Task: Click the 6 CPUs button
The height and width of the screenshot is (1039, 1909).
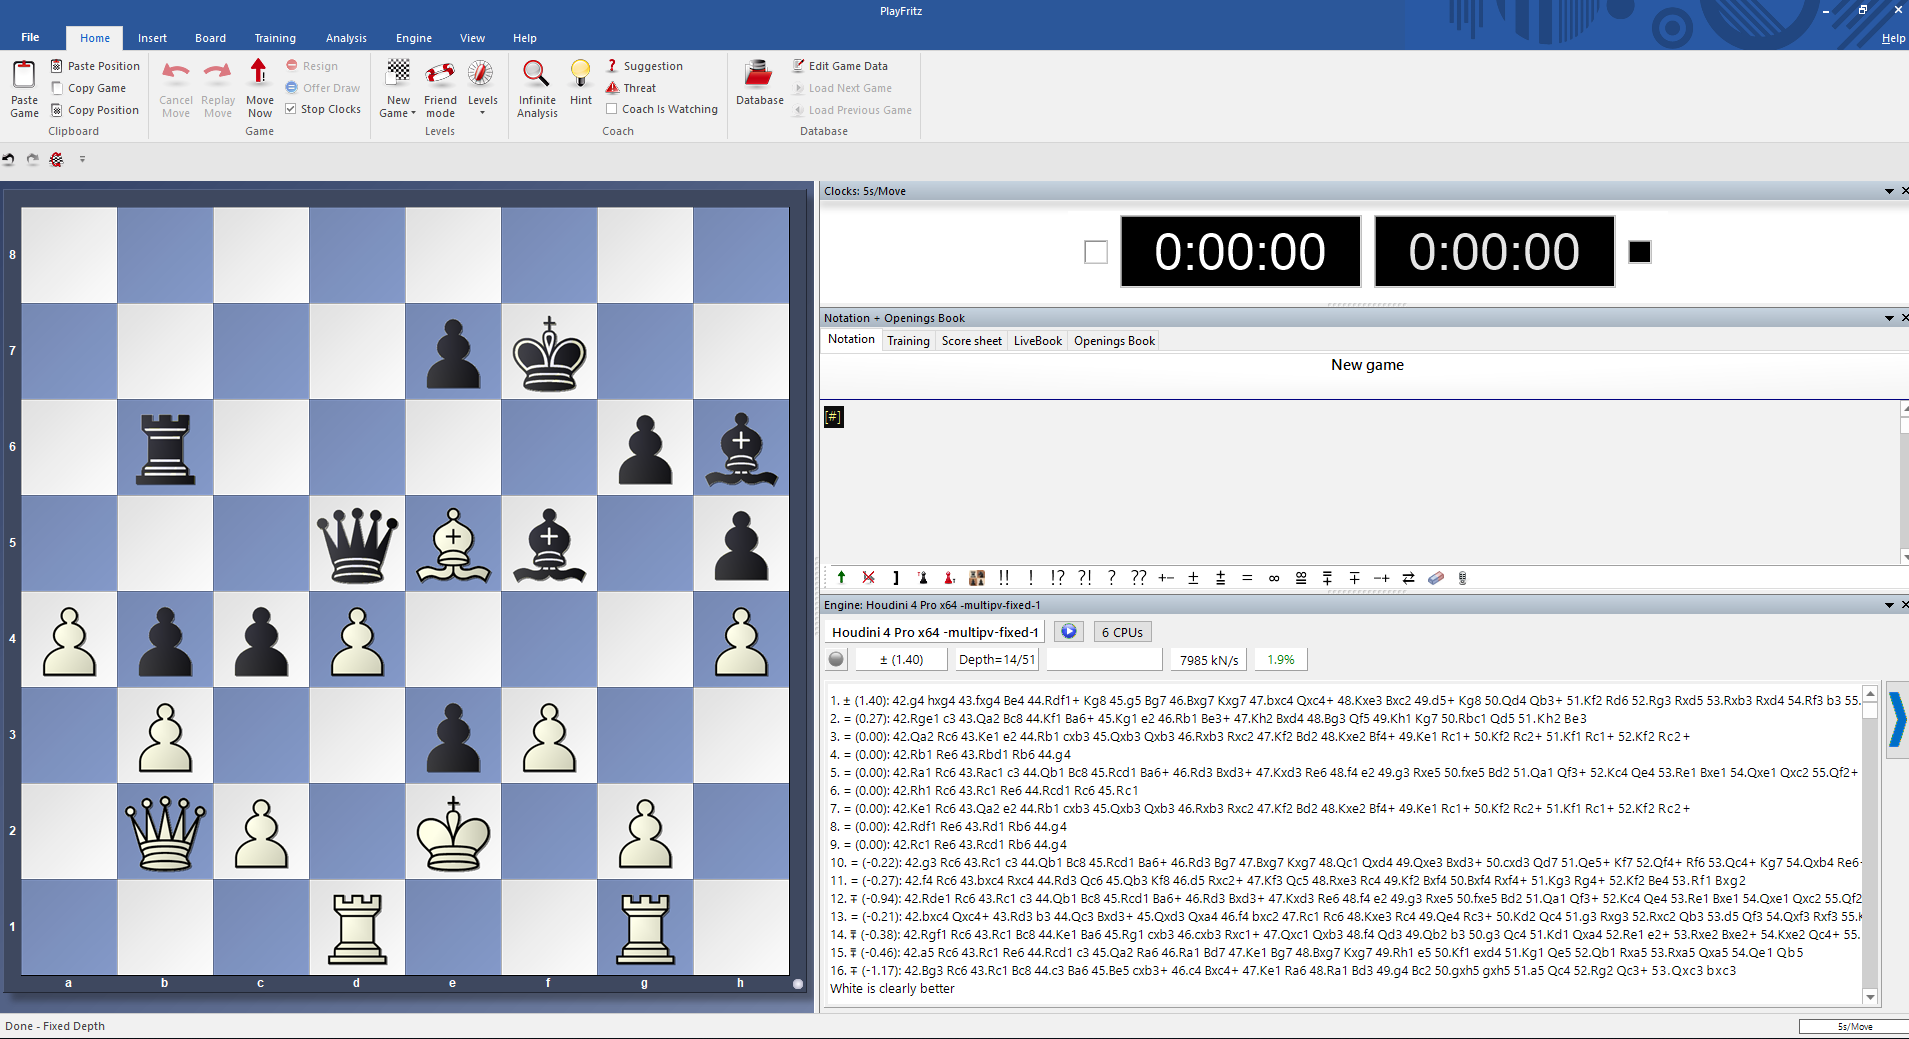Action: coord(1121,632)
